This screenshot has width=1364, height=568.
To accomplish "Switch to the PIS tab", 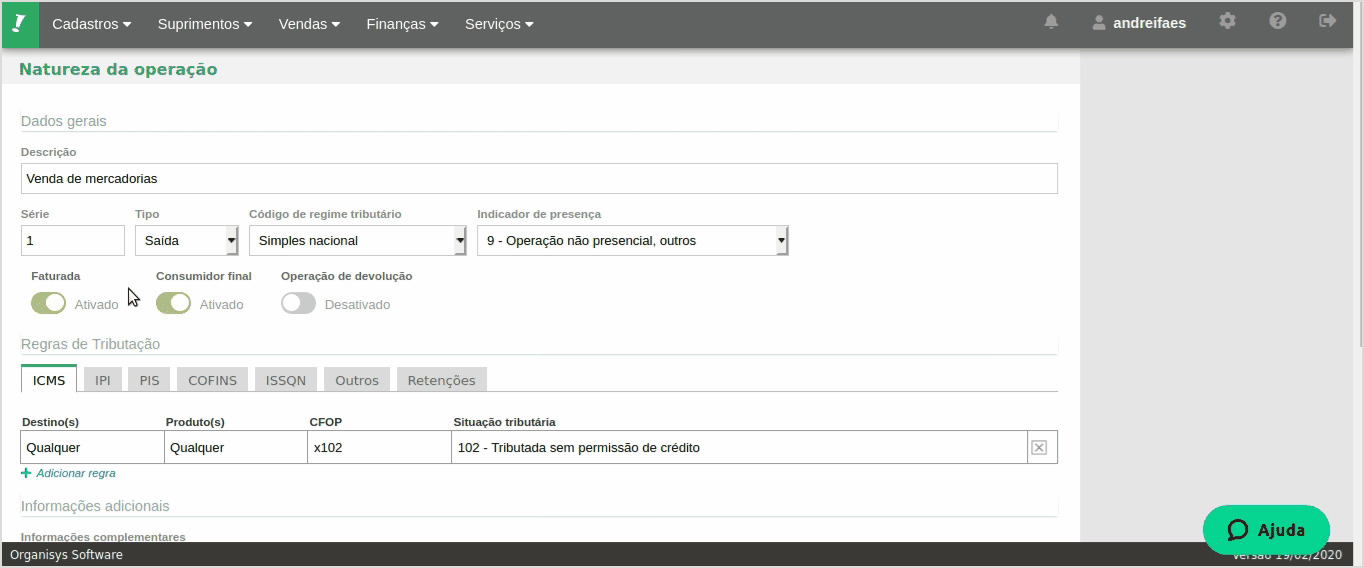I will tap(150, 380).
